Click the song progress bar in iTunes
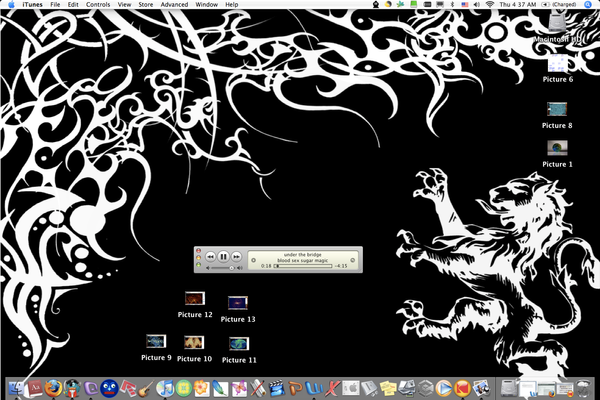This screenshot has height=400, width=600. coord(303,266)
